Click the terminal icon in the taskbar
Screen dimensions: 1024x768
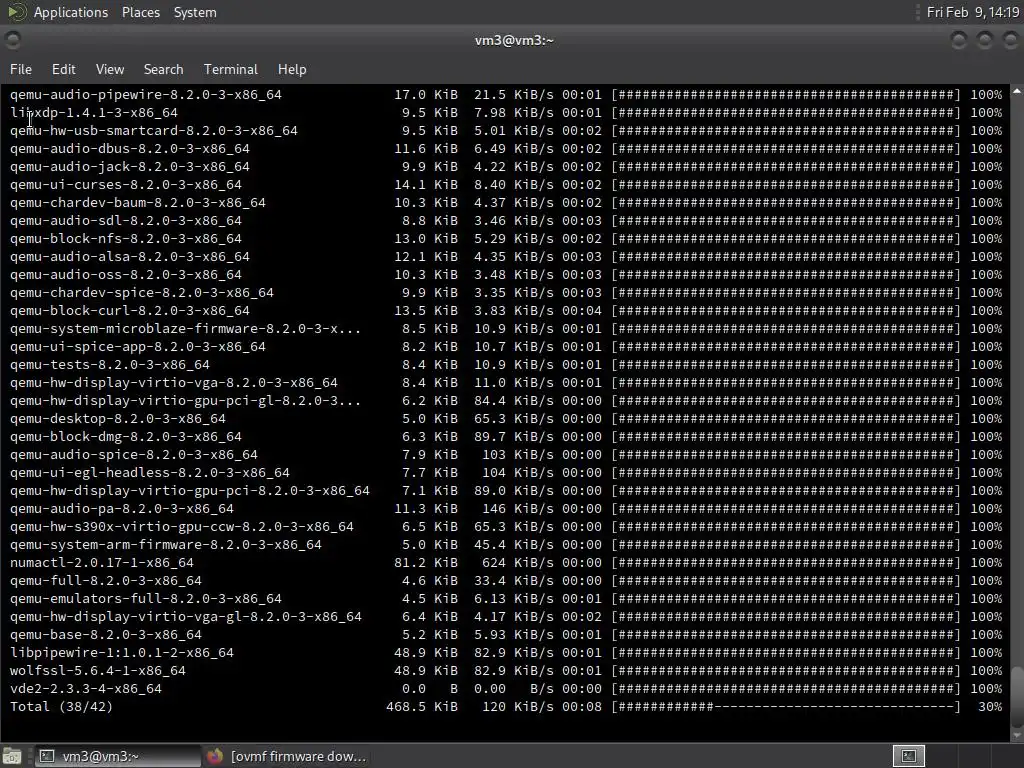point(47,756)
